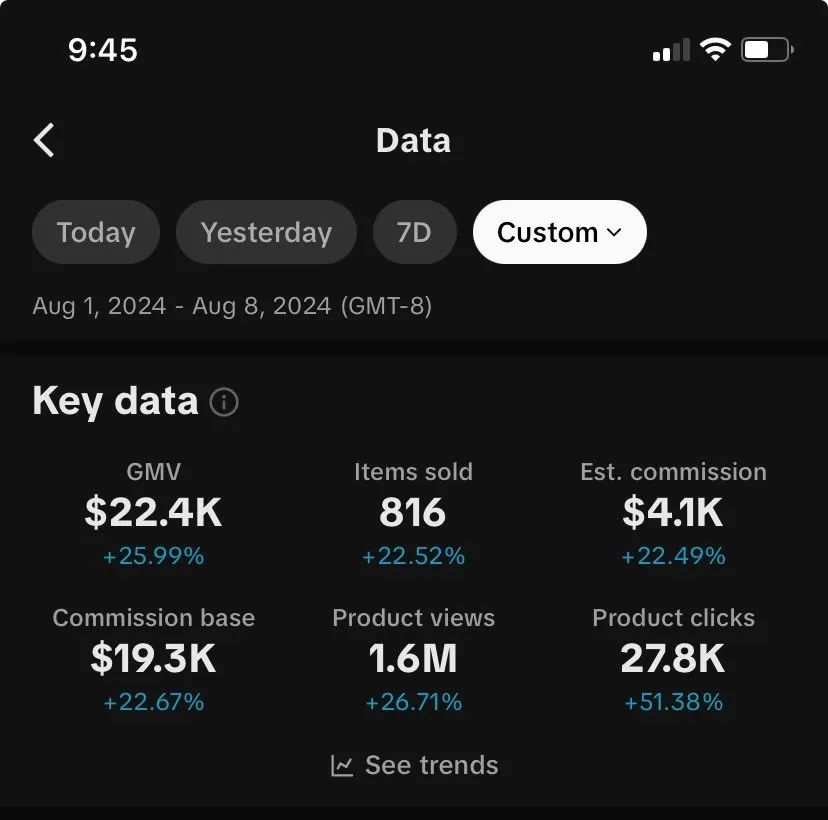Open the Custom date range dropdown
The height and width of the screenshot is (820, 828).
tap(560, 232)
